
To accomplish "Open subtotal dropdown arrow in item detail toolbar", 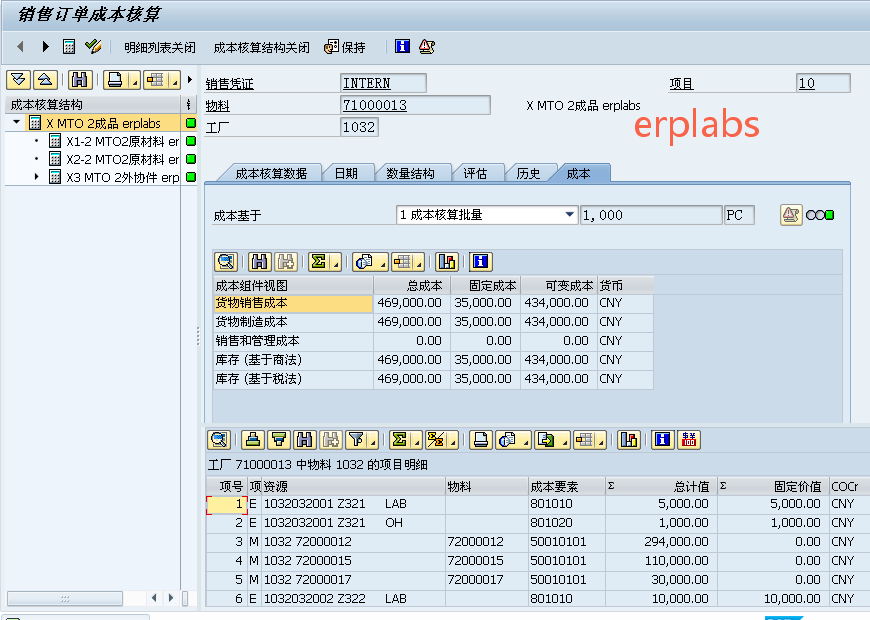I will (453, 442).
